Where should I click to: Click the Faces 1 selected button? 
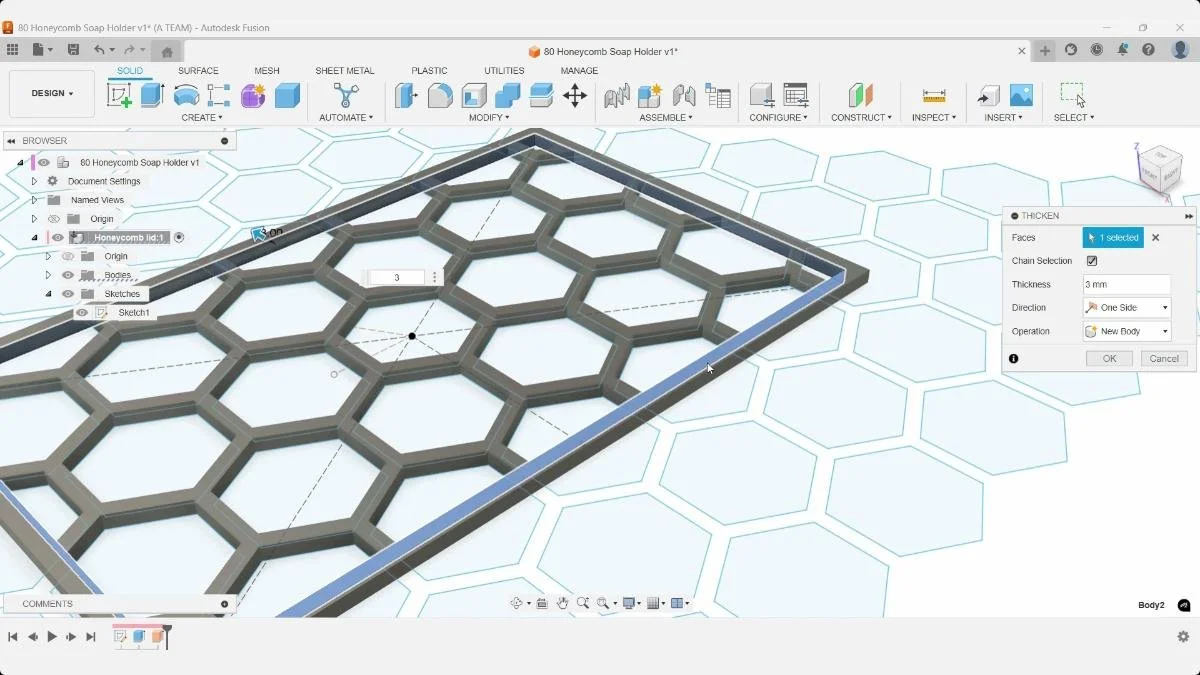point(1113,238)
